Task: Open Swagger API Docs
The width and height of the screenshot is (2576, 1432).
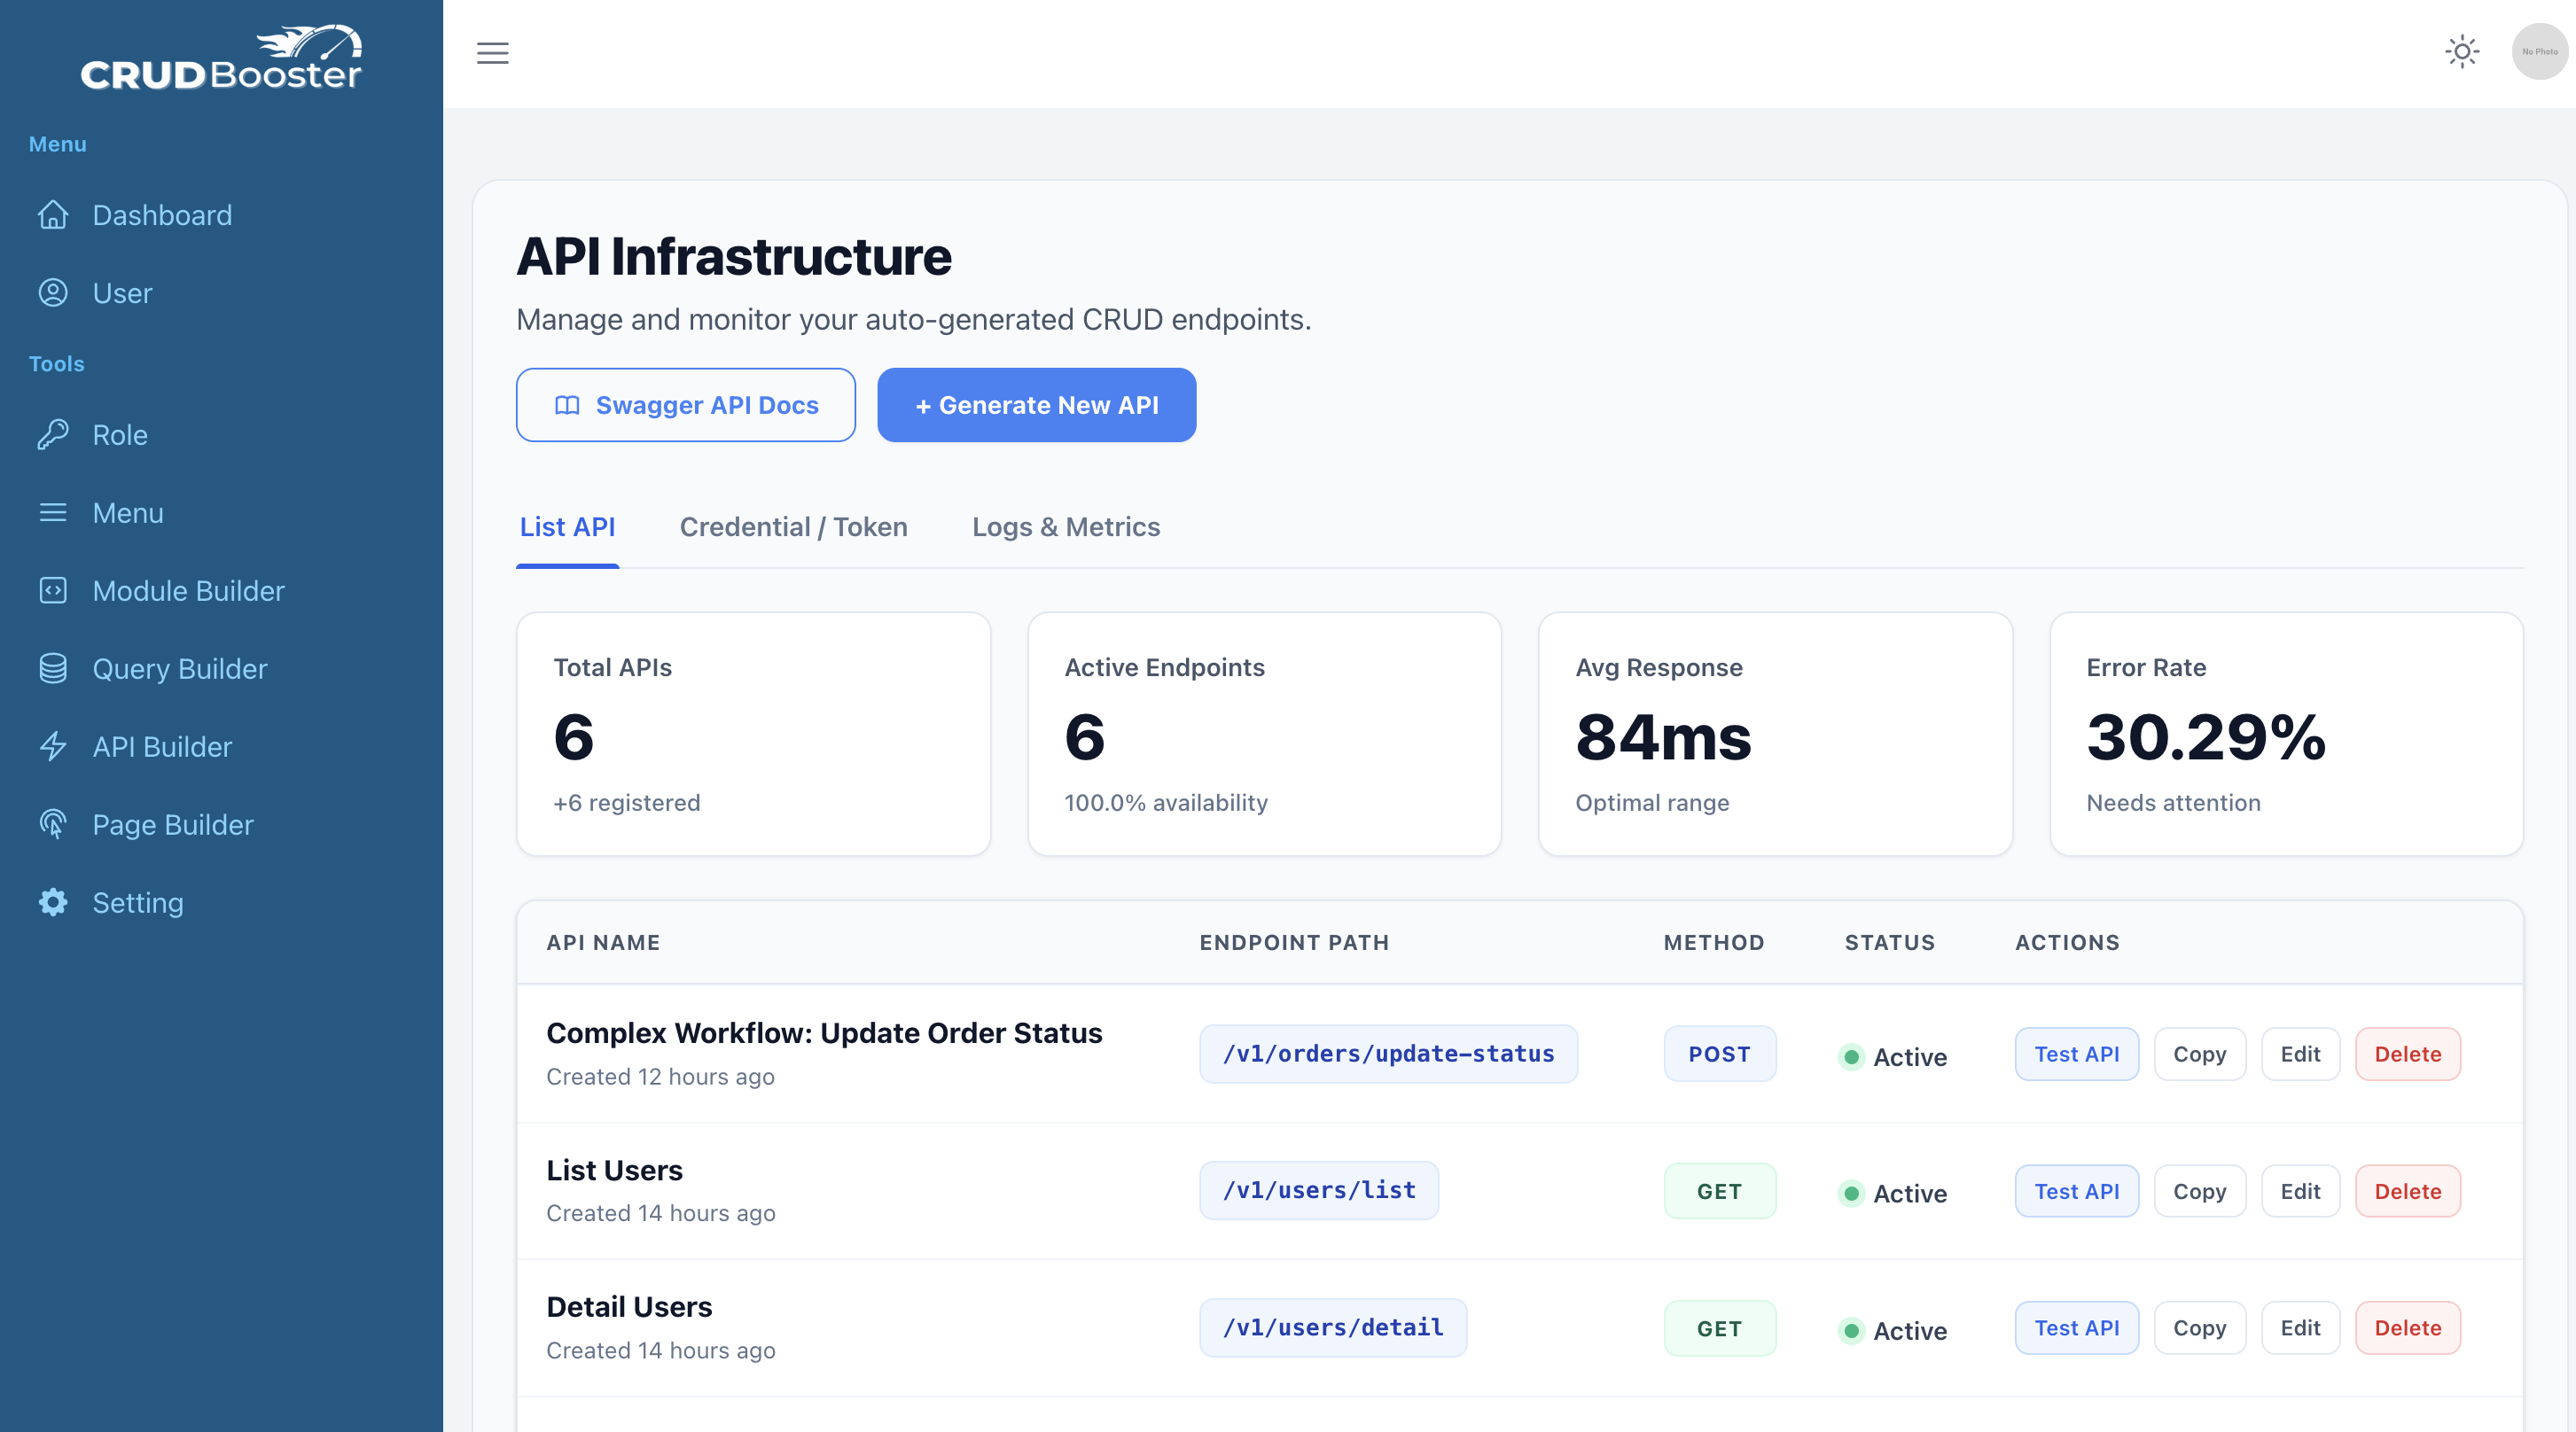Action: [x=685, y=405]
